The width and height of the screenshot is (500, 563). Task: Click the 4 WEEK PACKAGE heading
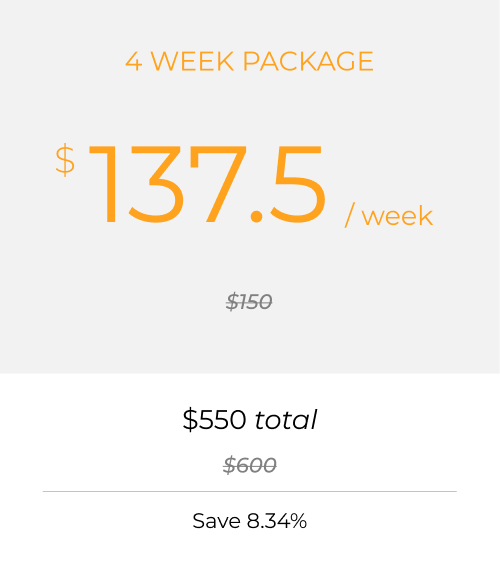pyautogui.click(x=249, y=61)
